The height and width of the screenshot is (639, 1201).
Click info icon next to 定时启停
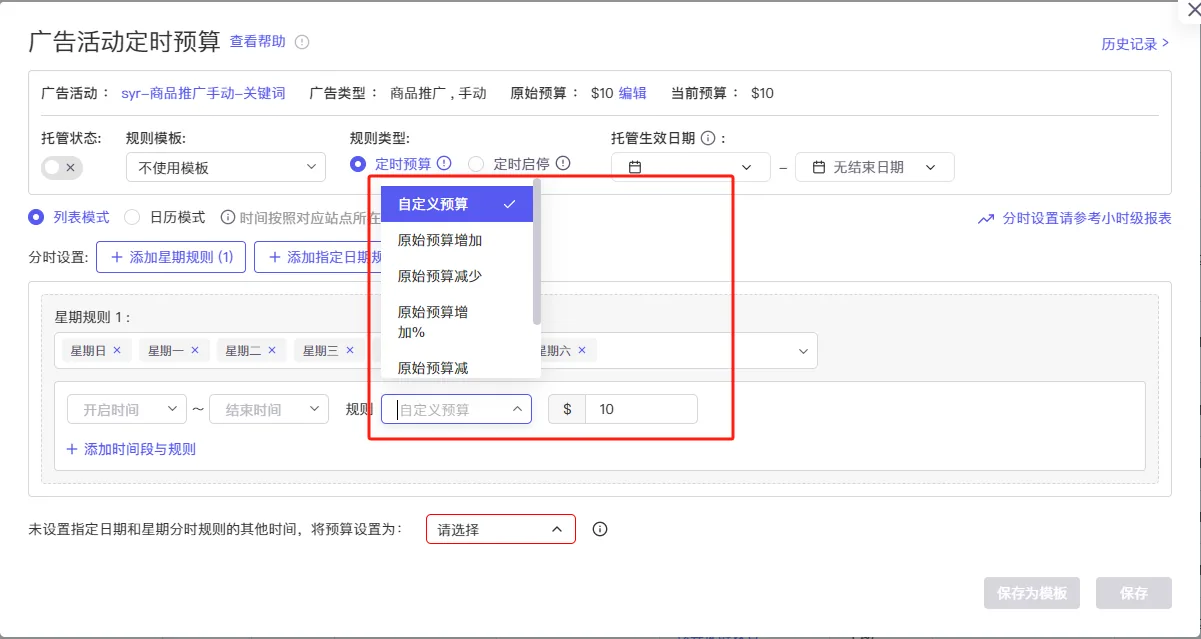point(563,163)
